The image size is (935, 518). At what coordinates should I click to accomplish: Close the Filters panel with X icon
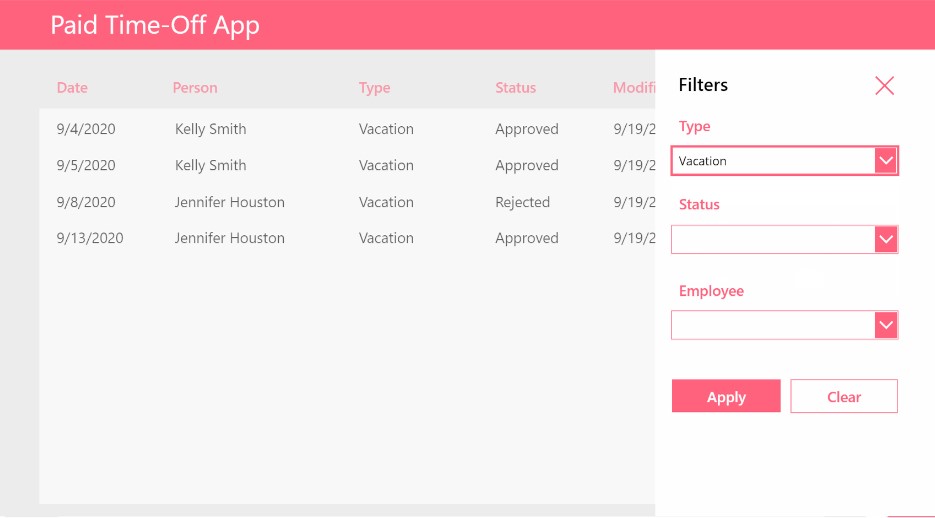(884, 85)
